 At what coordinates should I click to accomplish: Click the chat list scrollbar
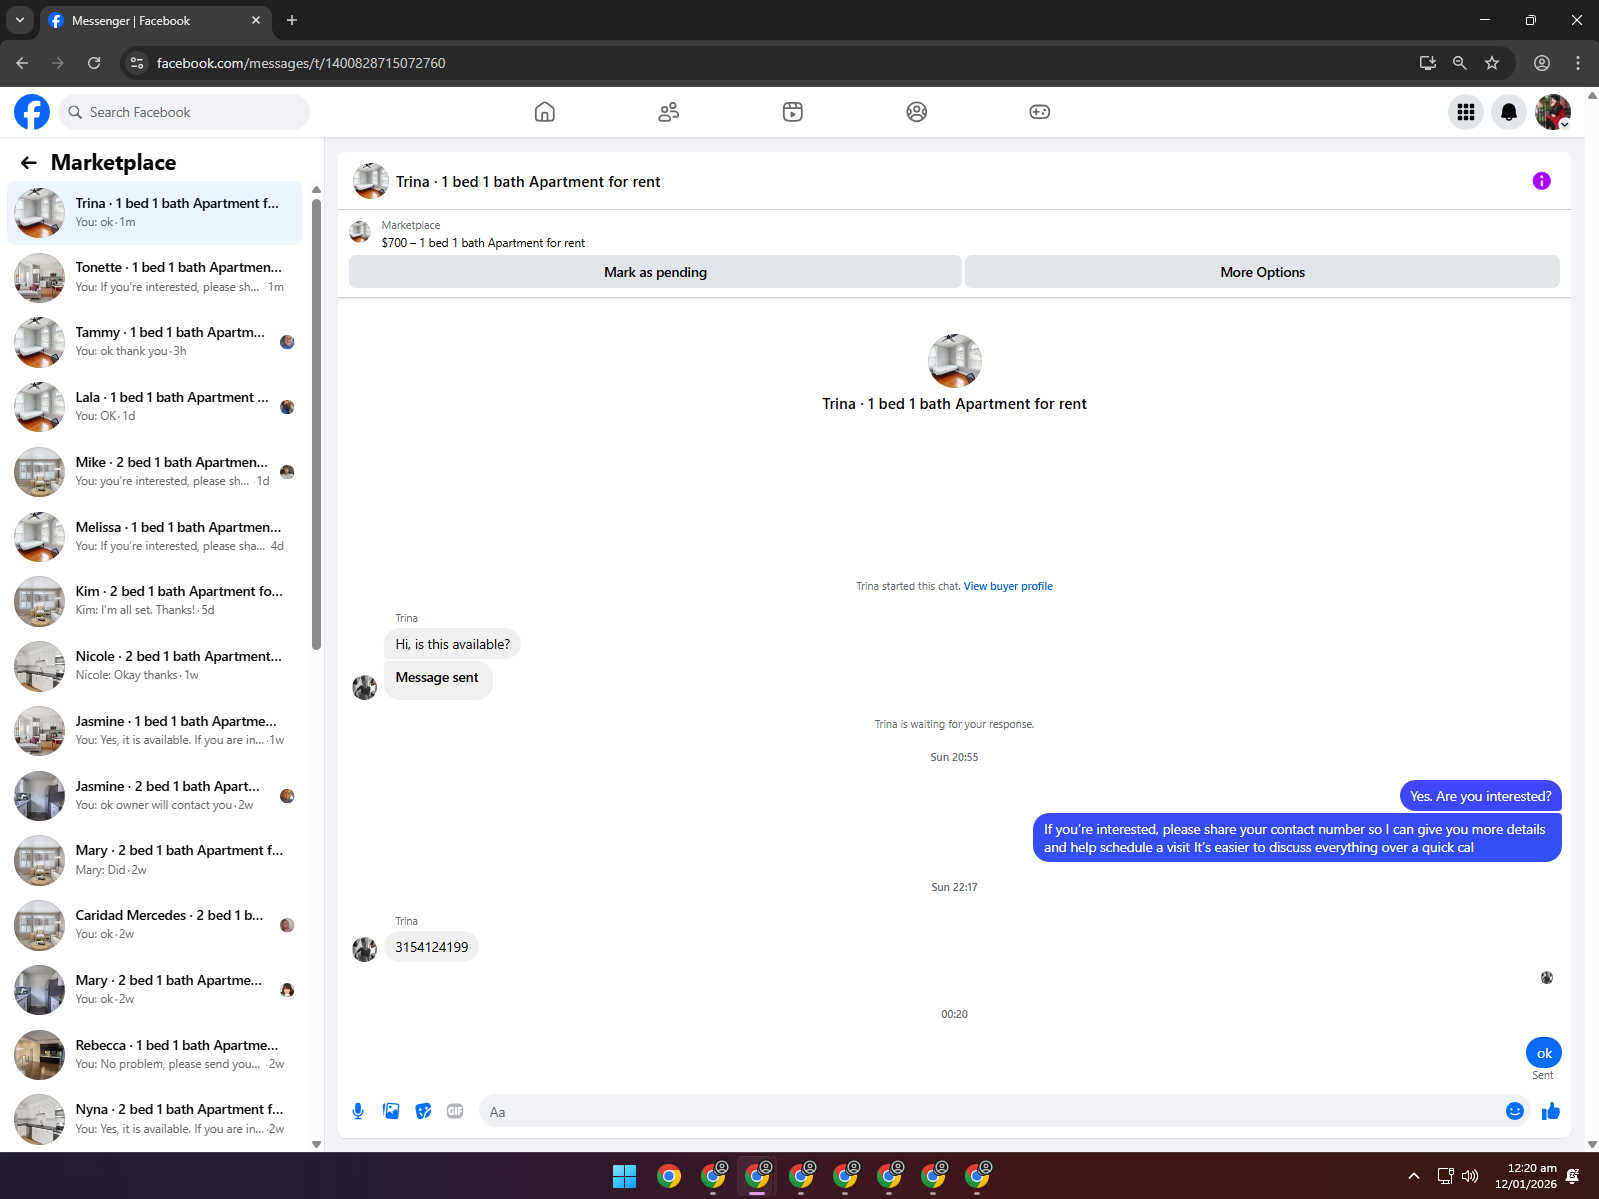point(316,425)
